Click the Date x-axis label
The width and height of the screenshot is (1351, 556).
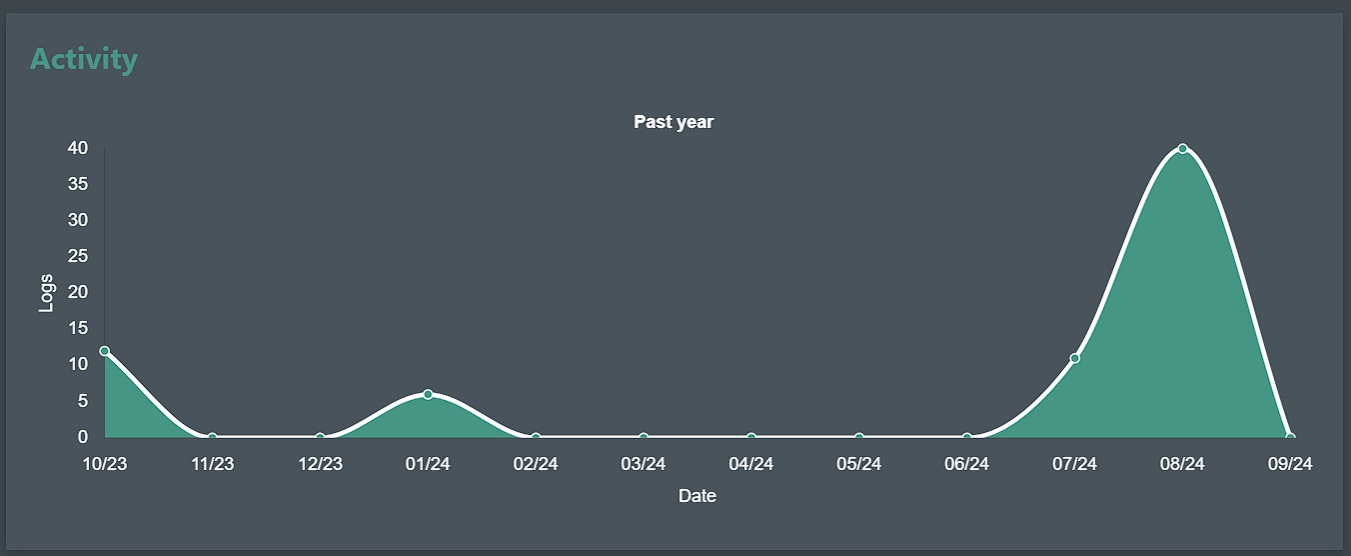click(697, 495)
